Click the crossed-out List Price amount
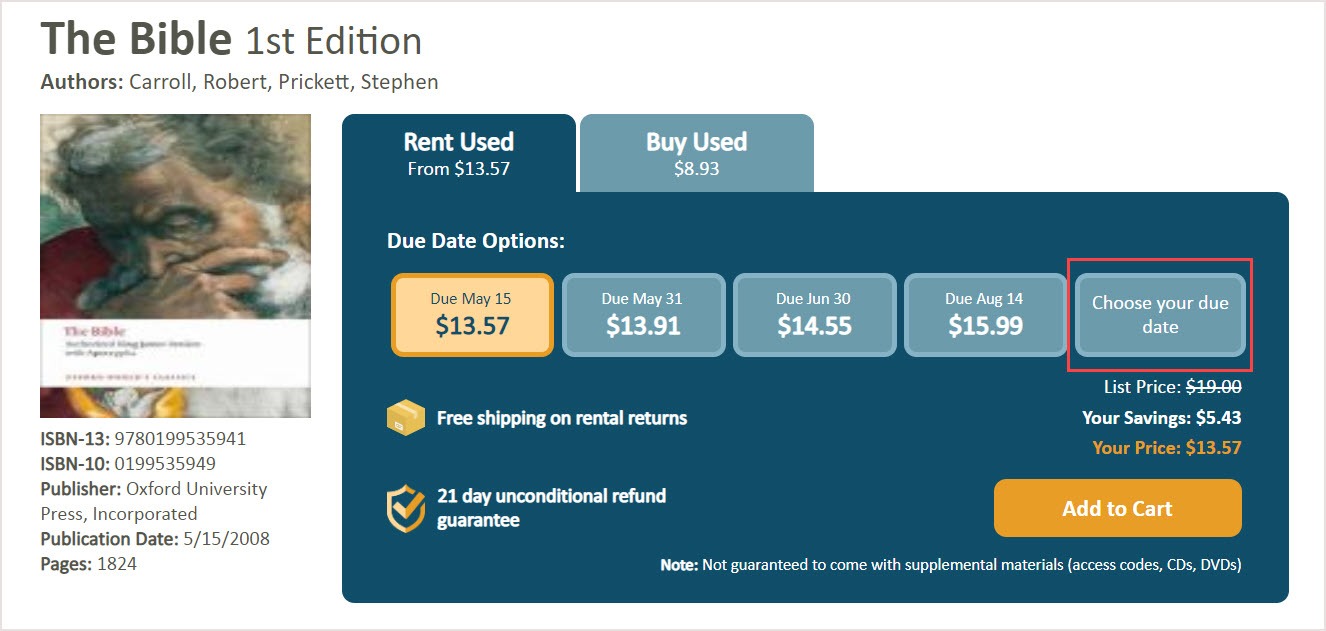This screenshot has height=631, width=1326. (1213, 387)
